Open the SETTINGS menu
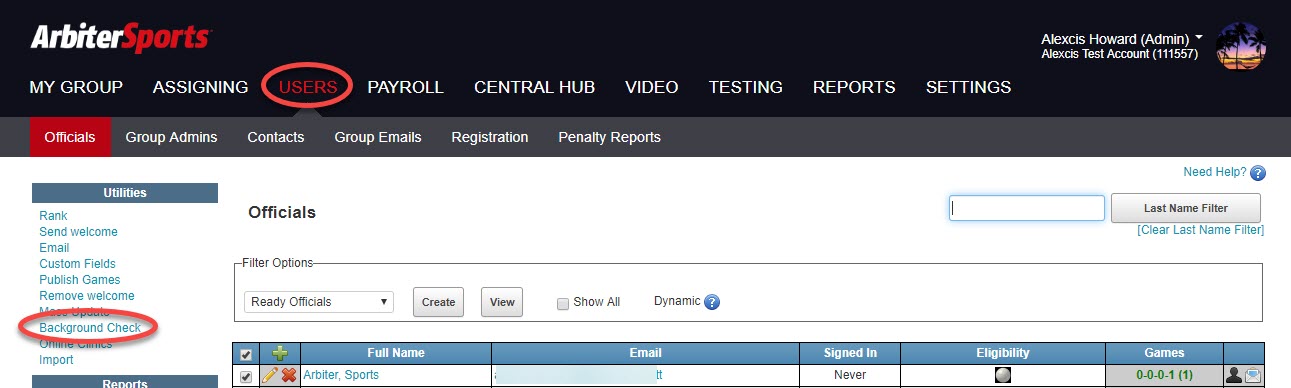The height and width of the screenshot is (388, 1291). click(x=968, y=87)
